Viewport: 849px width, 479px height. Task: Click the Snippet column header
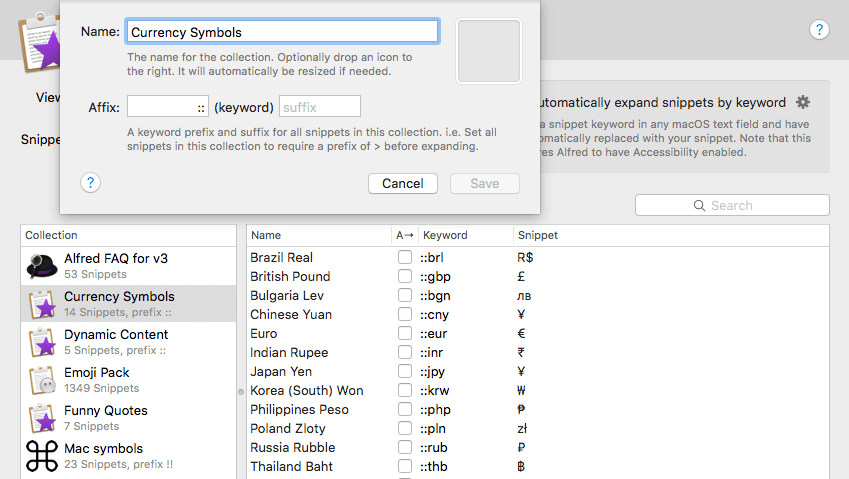[x=670, y=235]
